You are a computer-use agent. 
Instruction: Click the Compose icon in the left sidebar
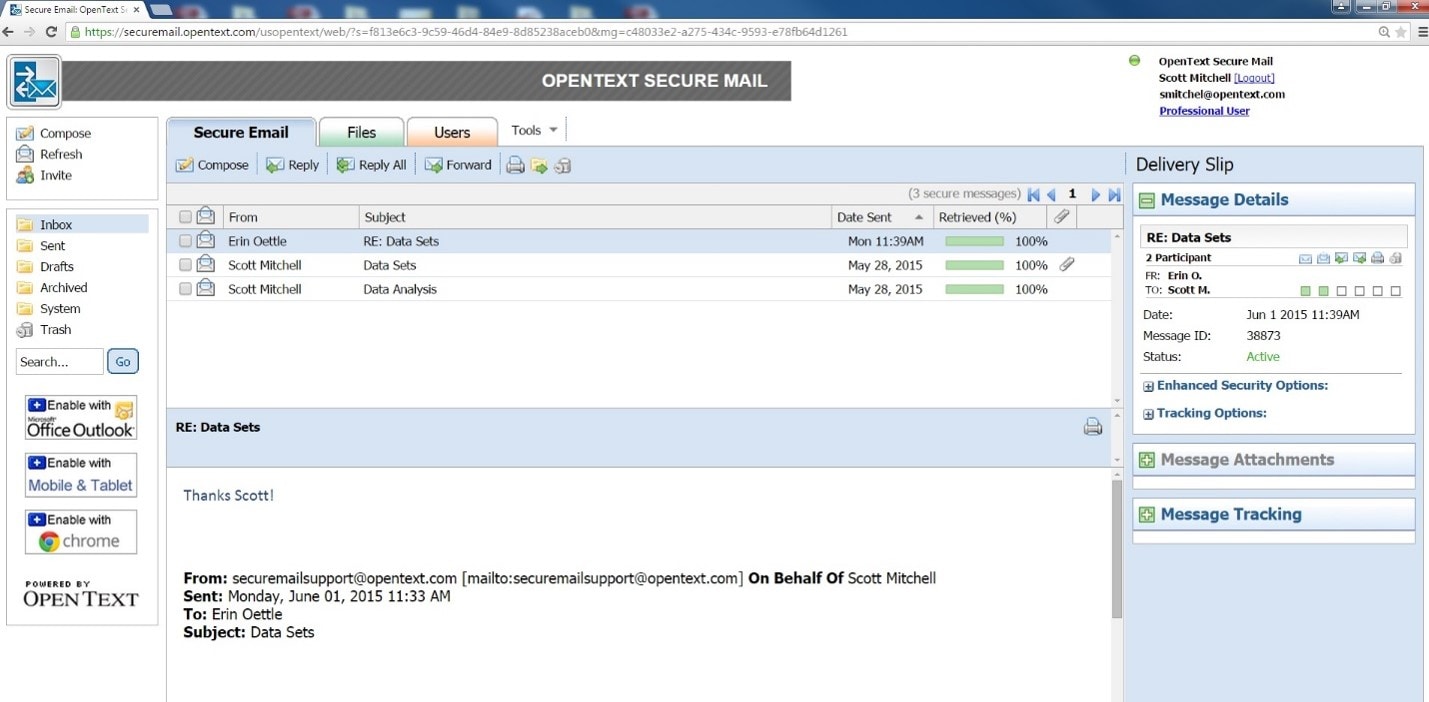[25, 133]
